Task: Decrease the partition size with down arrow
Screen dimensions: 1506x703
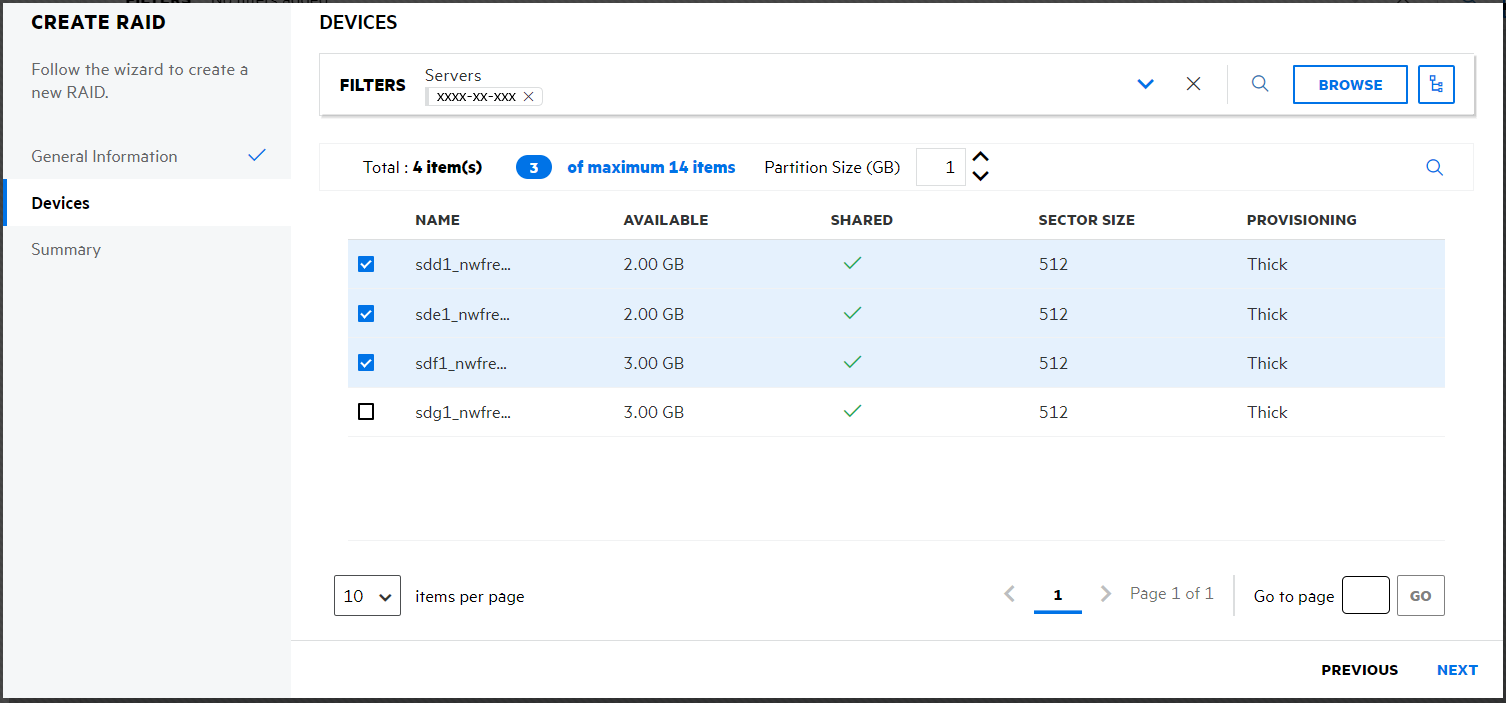Action: coord(981,177)
